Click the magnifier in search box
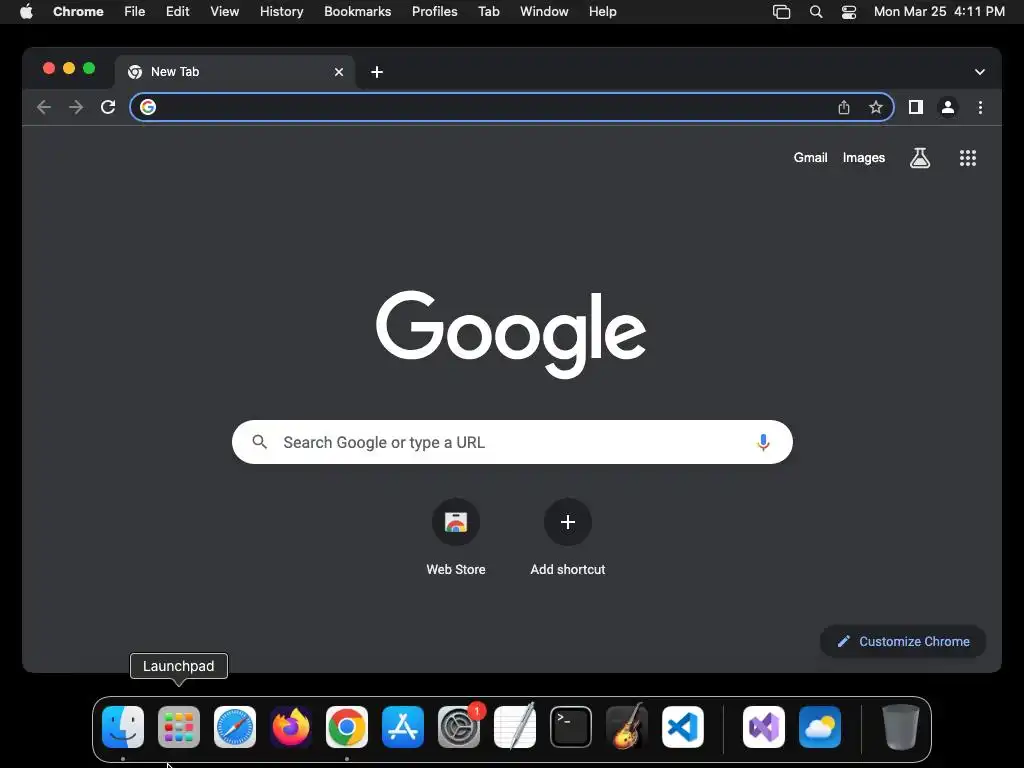 tap(259, 442)
